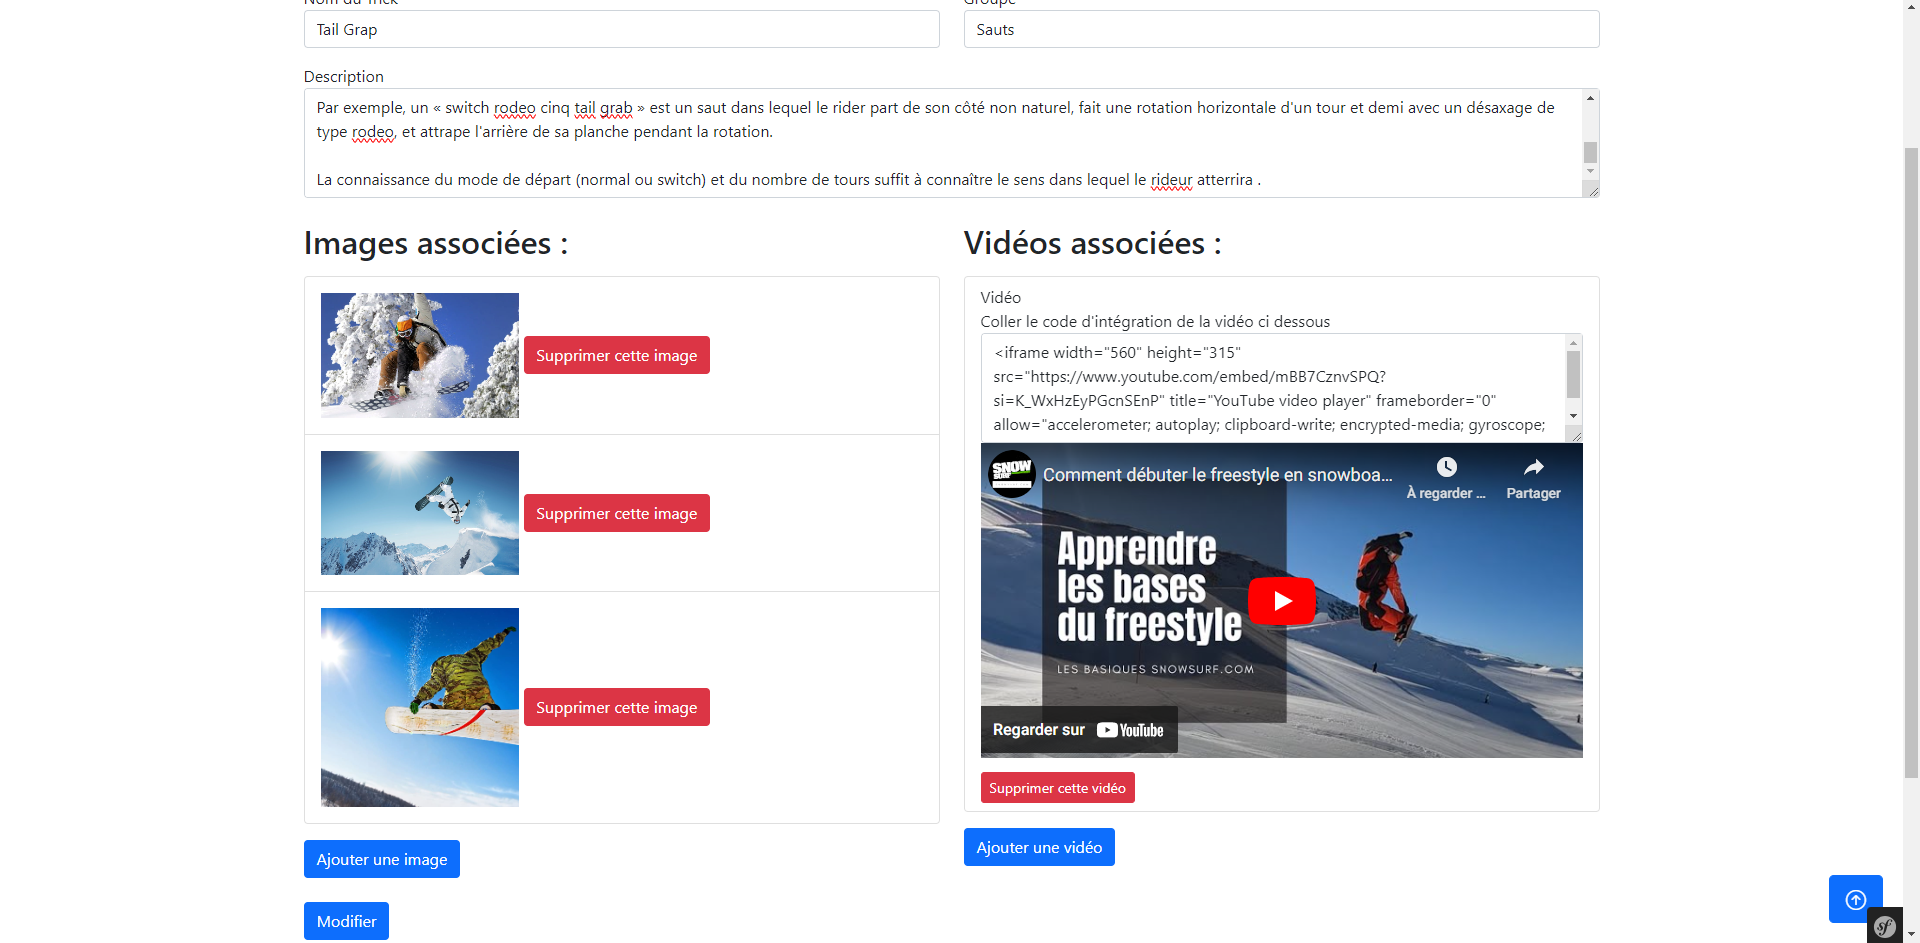Delete the third camouflage rider image
The image size is (1920, 943).
[x=616, y=707]
